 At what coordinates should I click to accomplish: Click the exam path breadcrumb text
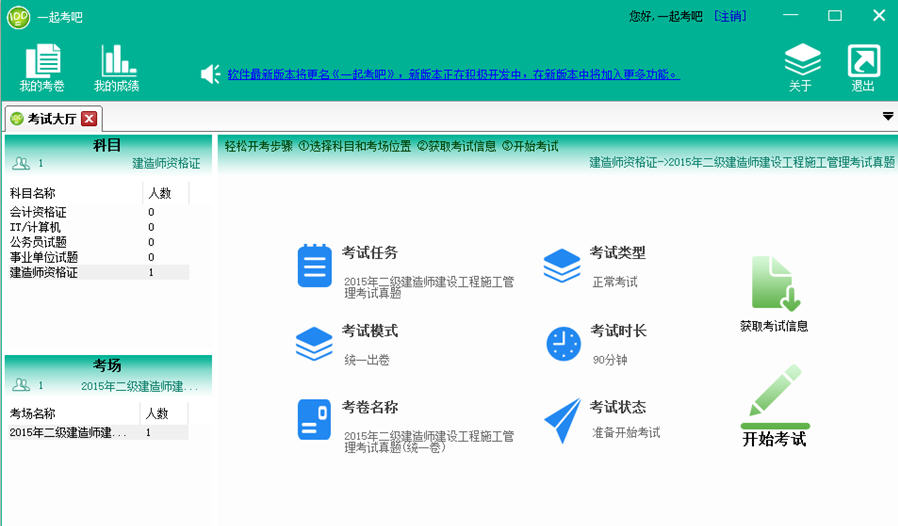(x=742, y=162)
